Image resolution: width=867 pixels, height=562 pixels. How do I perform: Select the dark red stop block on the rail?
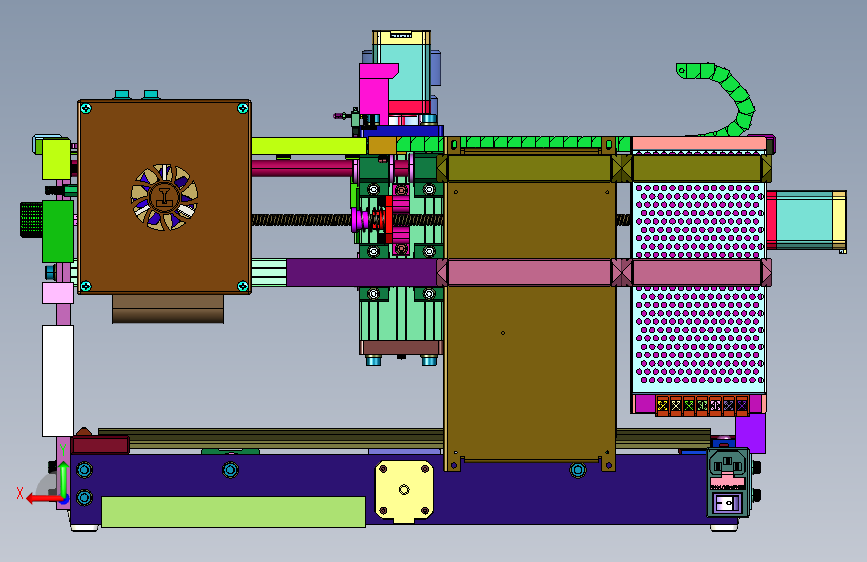click(x=101, y=445)
